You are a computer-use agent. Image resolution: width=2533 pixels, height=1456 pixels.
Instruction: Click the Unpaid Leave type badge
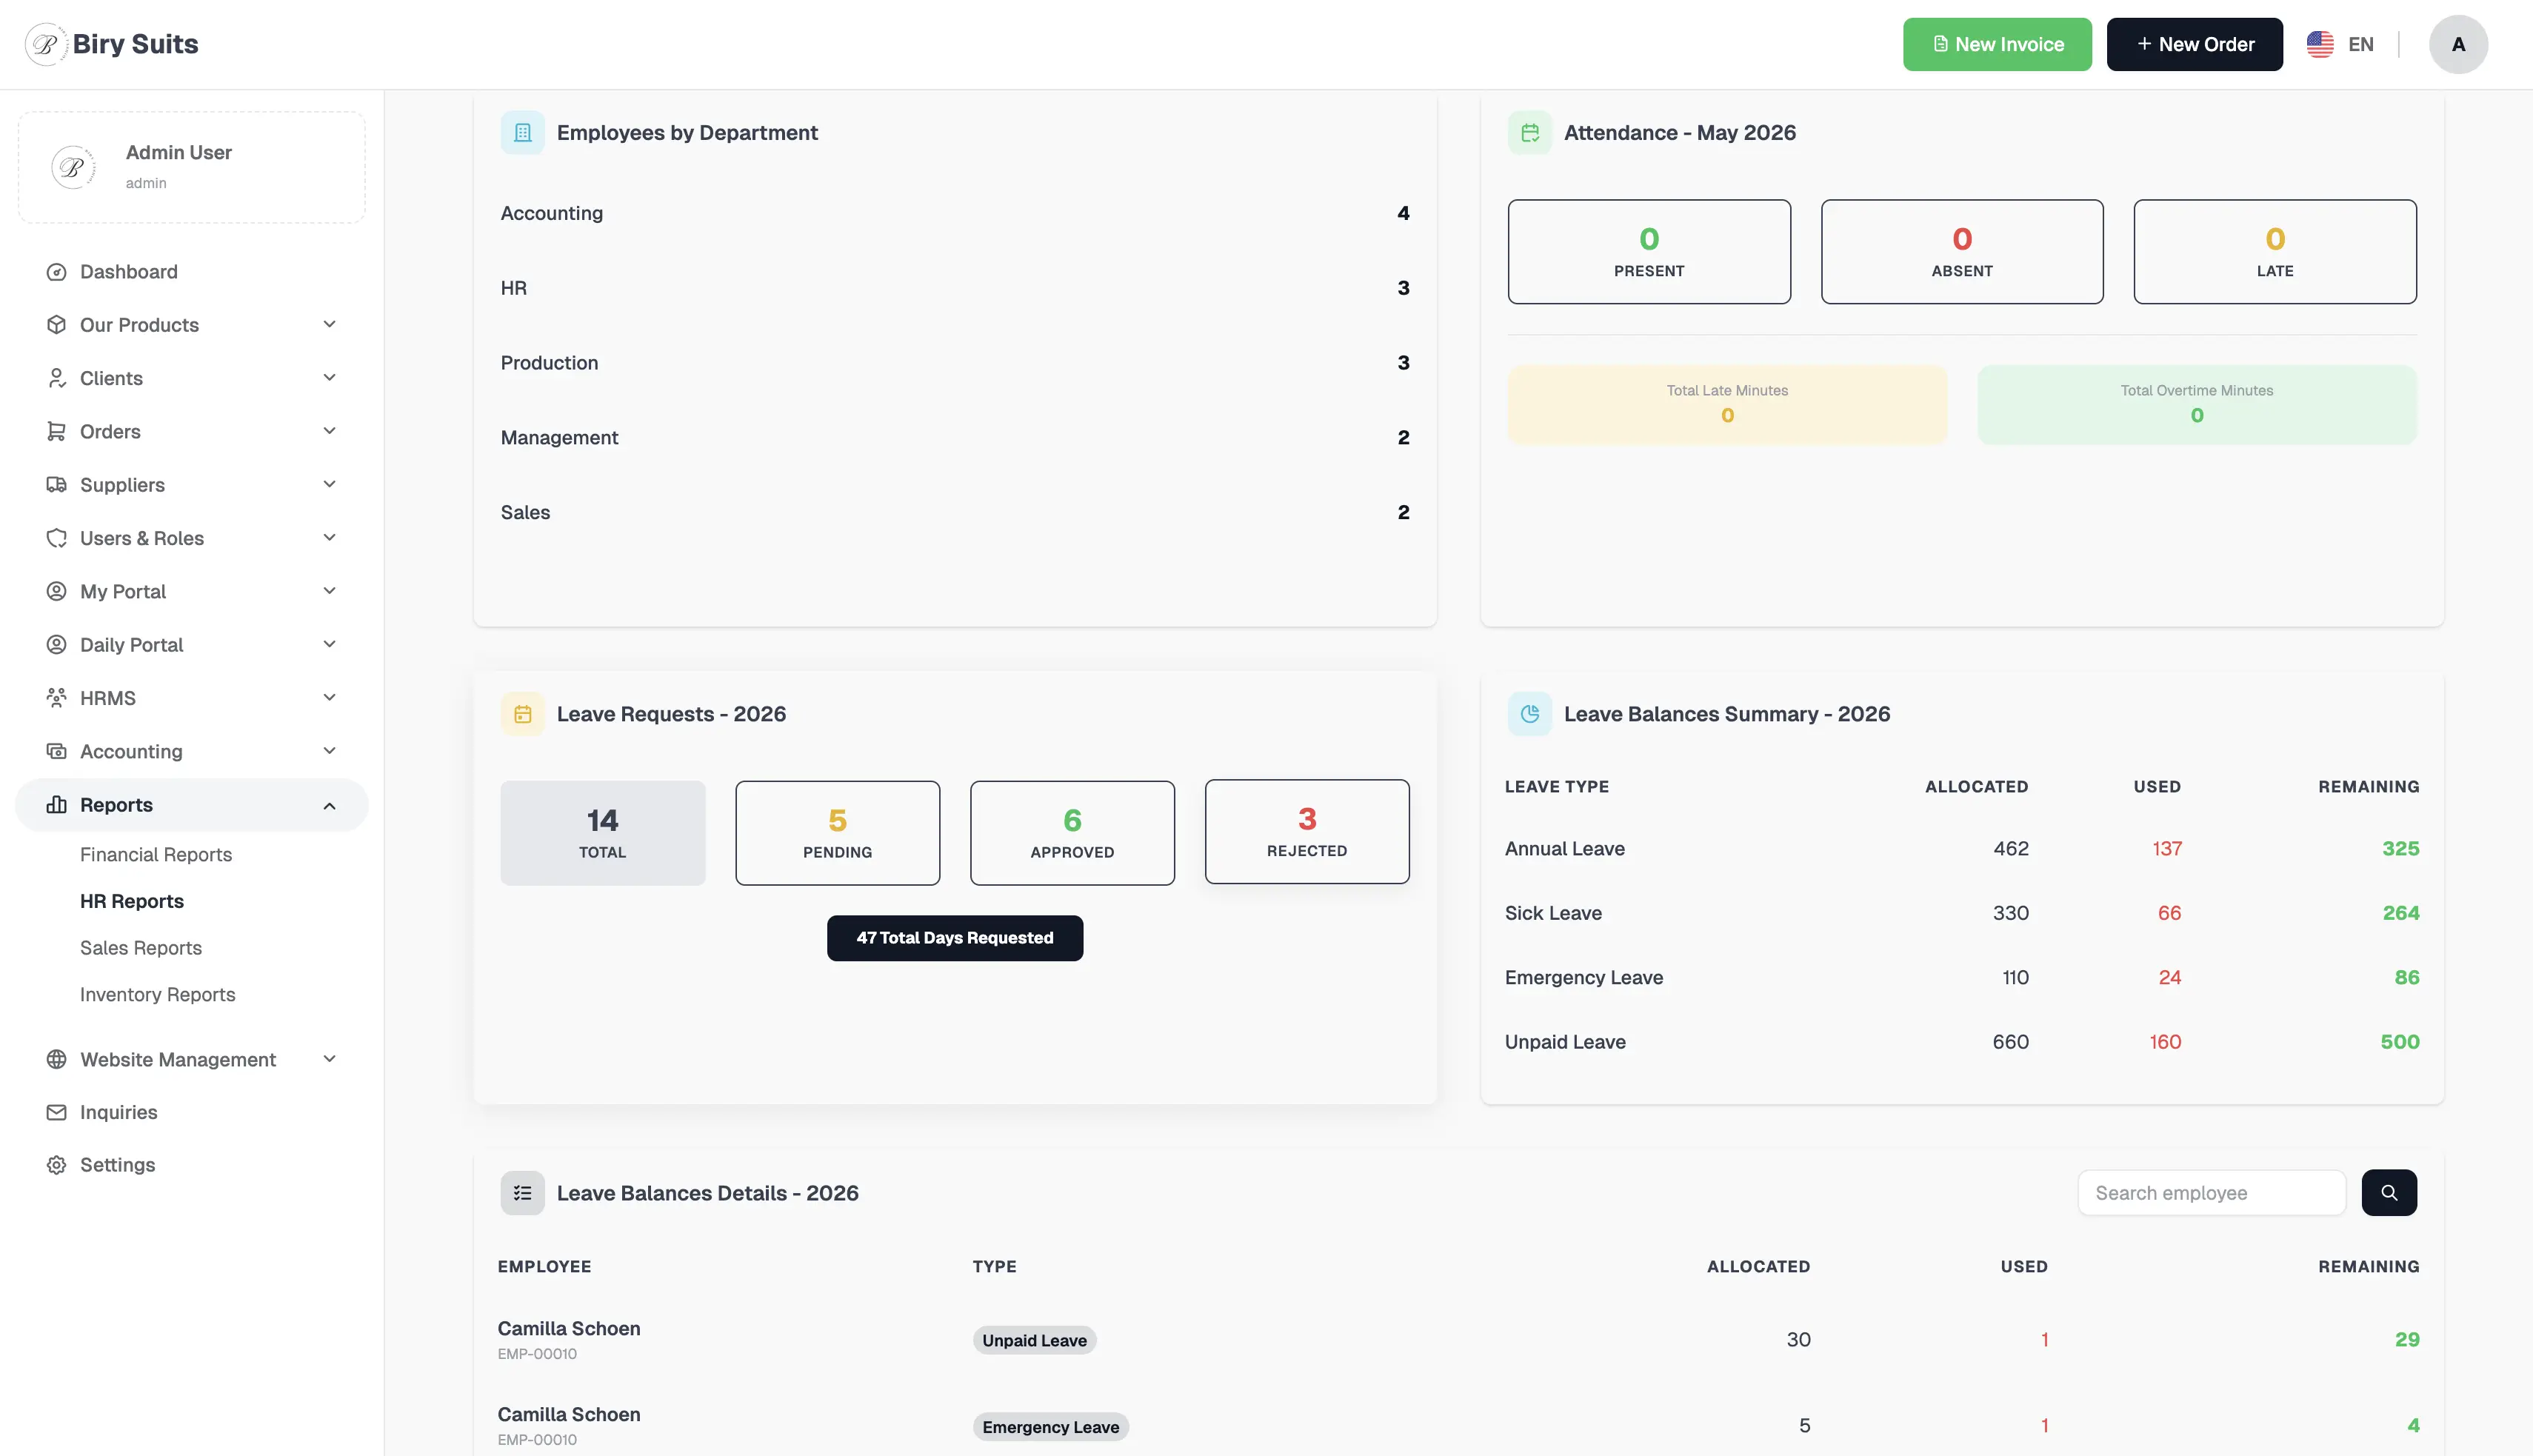1034,1340
